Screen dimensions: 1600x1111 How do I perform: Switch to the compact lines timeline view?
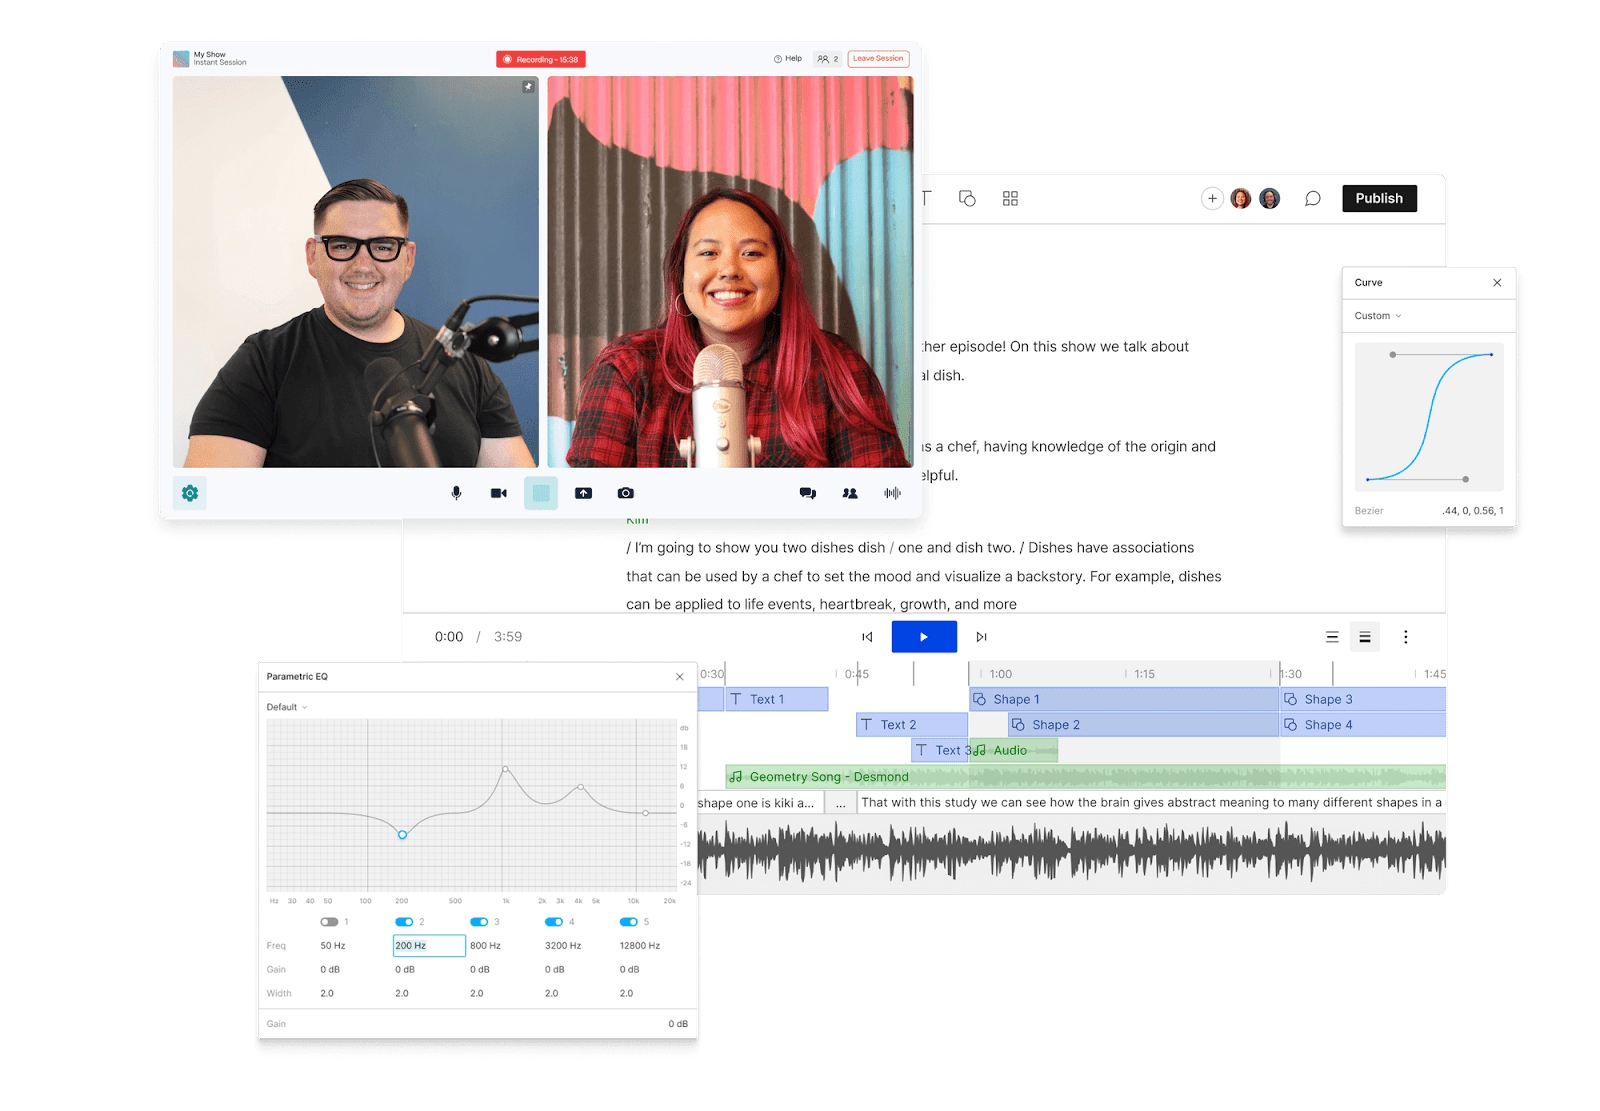[x=1332, y=637]
